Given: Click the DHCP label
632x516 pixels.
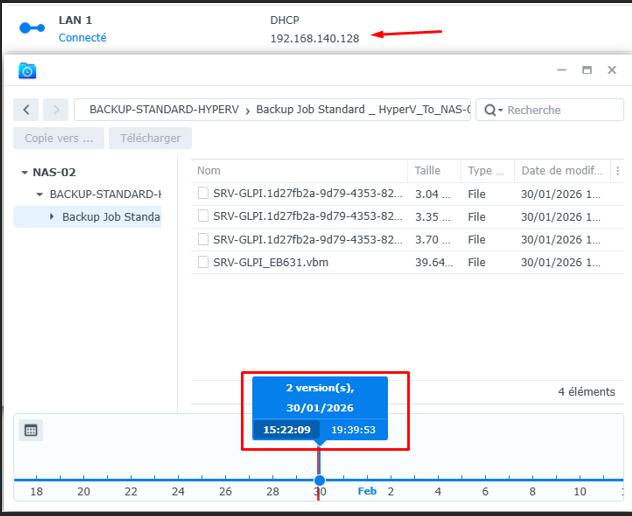Looking at the screenshot, I should [x=285, y=20].
